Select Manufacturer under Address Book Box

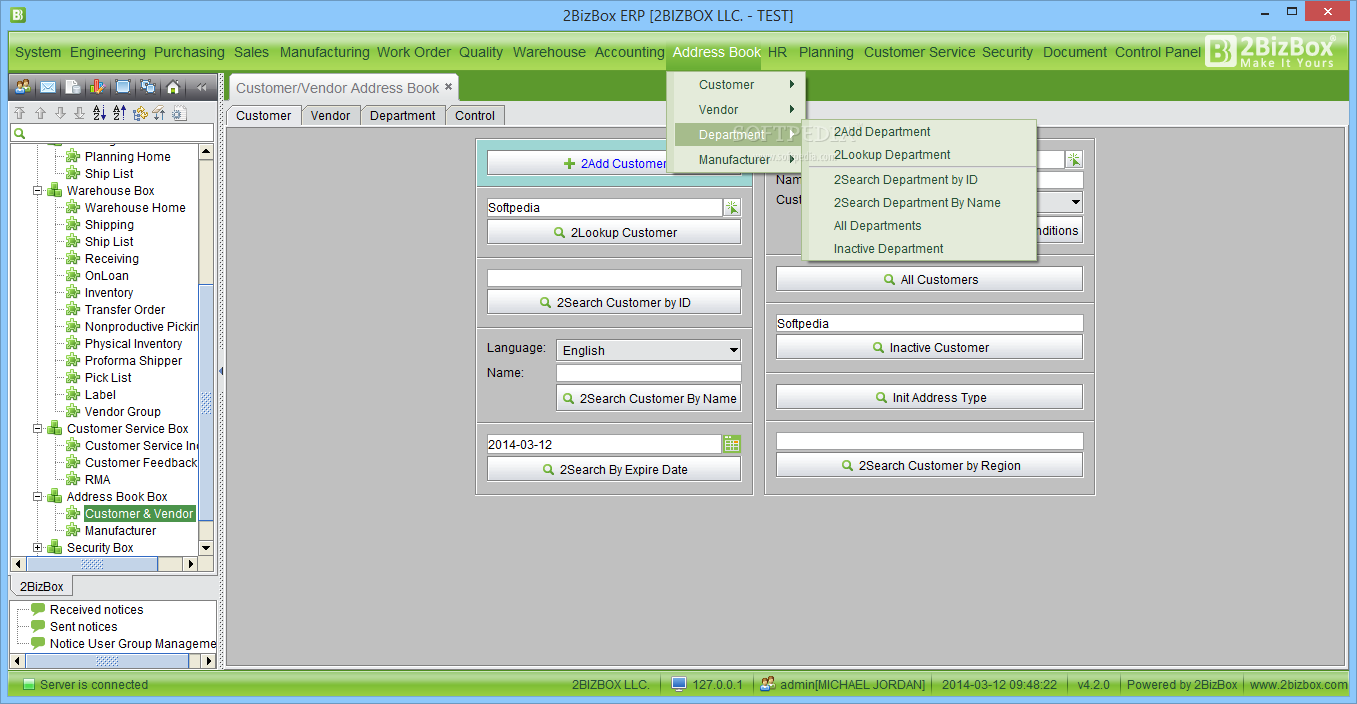(120, 530)
